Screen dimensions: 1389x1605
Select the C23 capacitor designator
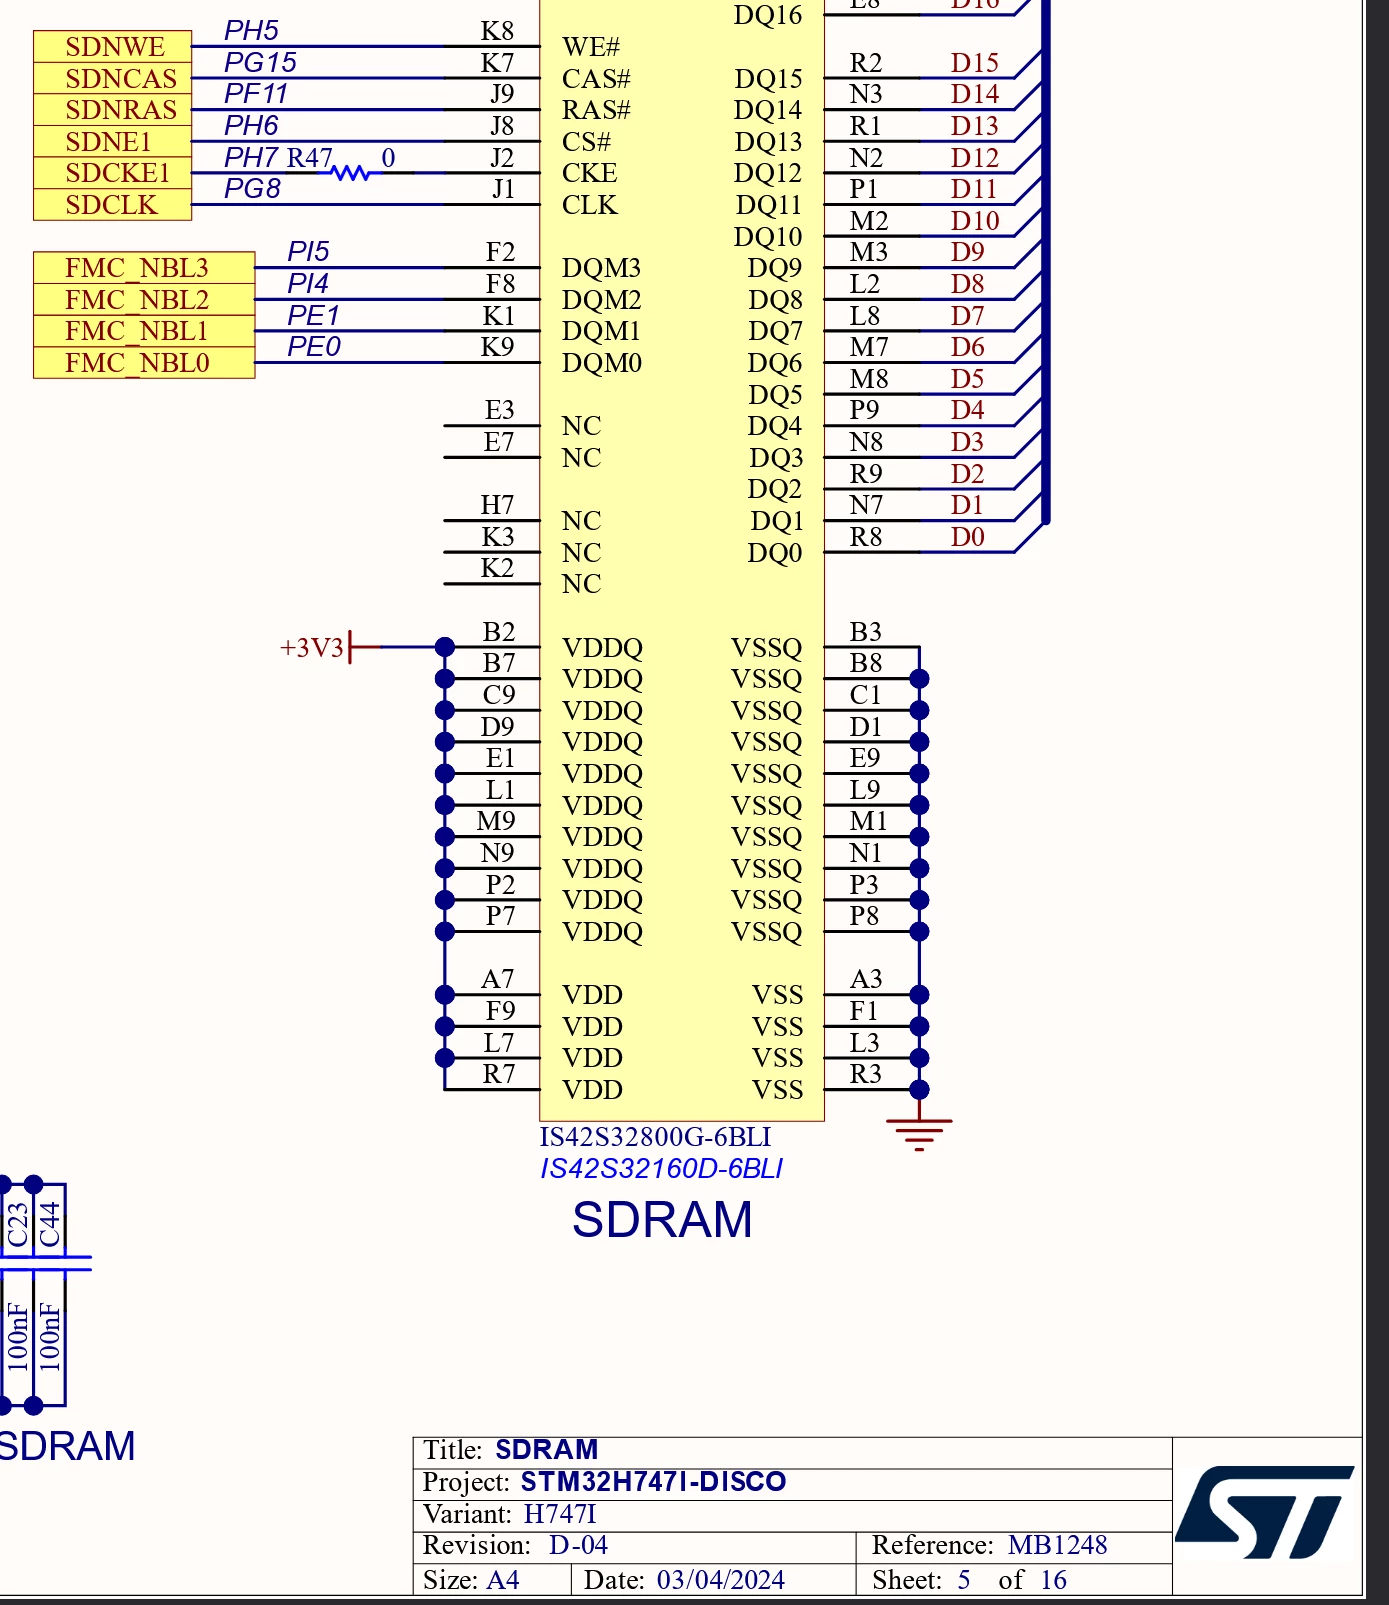[x=18, y=1225]
